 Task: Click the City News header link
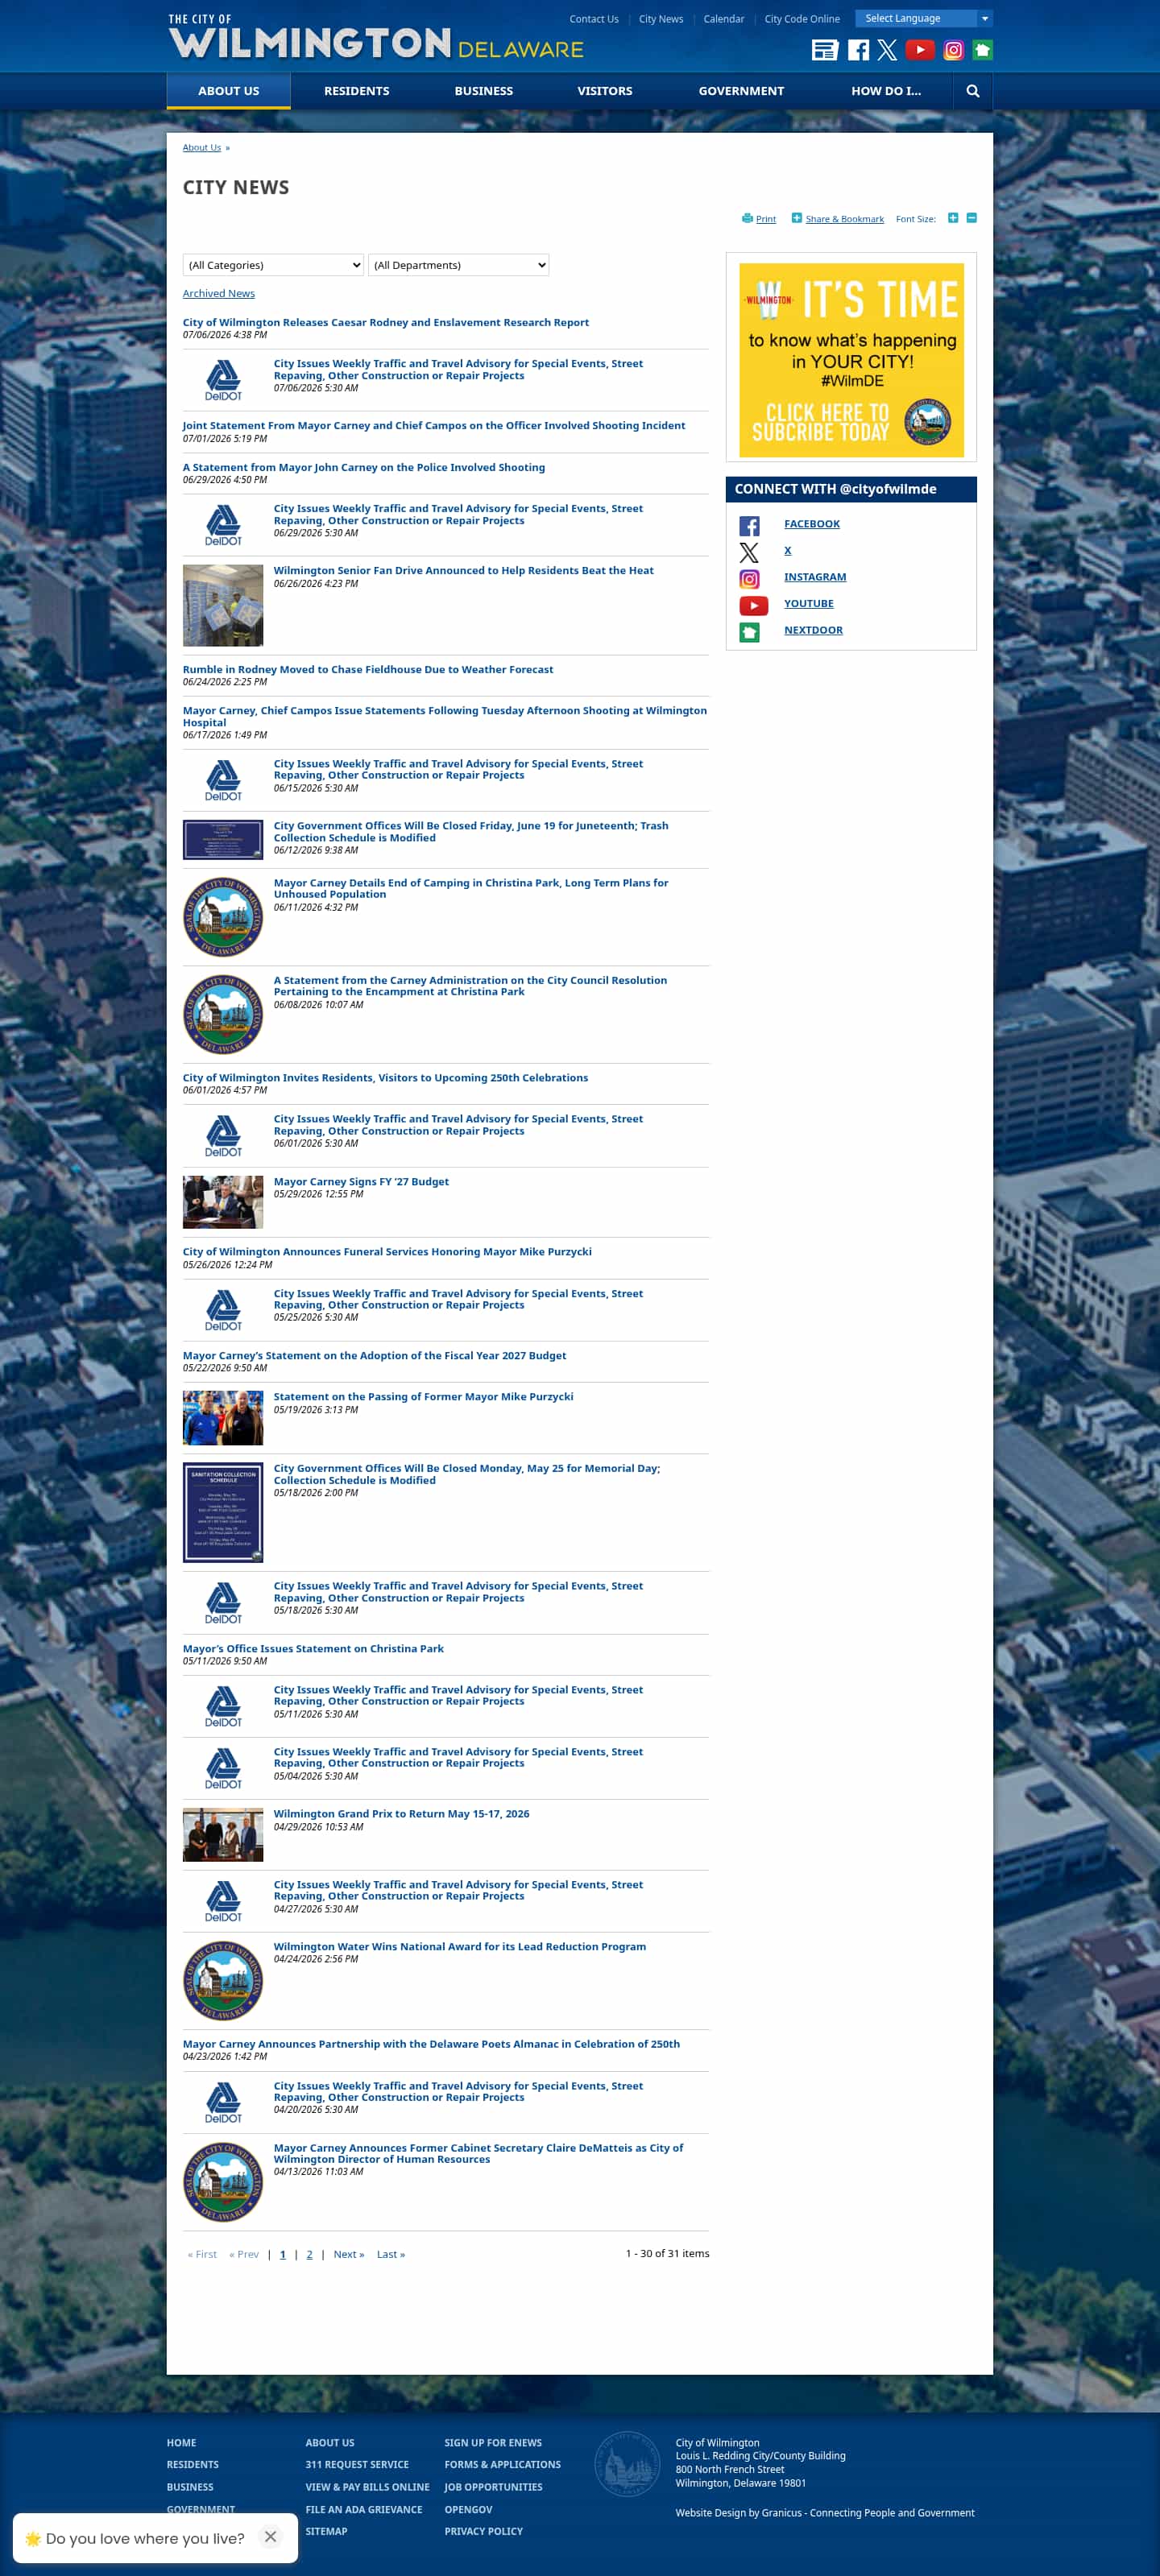(661, 19)
